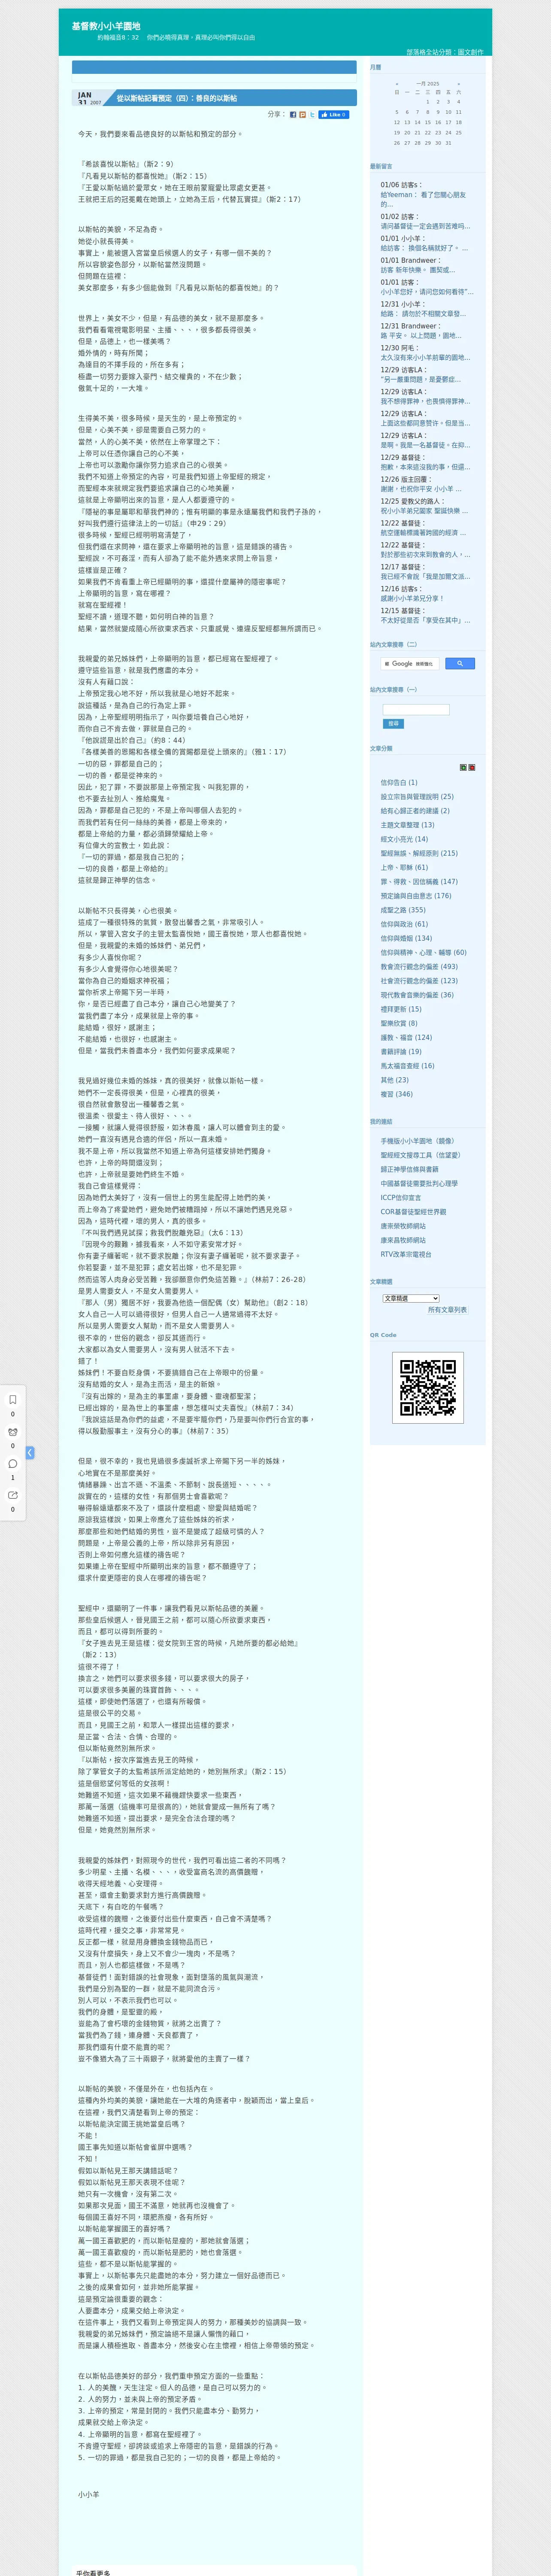Open link 手機版小小羊園地（鏡像）
Viewport: 551px width, 2576px height.
[x=417, y=1141]
